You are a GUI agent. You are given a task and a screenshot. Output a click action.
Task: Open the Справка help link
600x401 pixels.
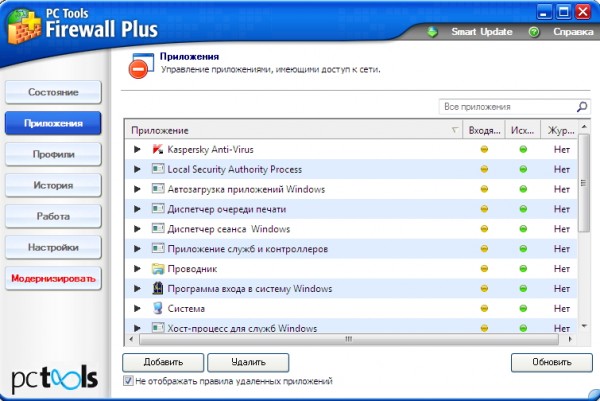pyautogui.click(x=573, y=32)
